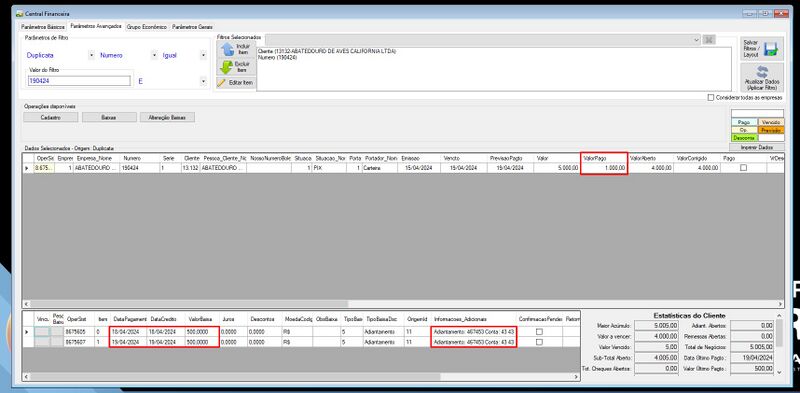Click the grey X button beside filter combo

pos(709,39)
